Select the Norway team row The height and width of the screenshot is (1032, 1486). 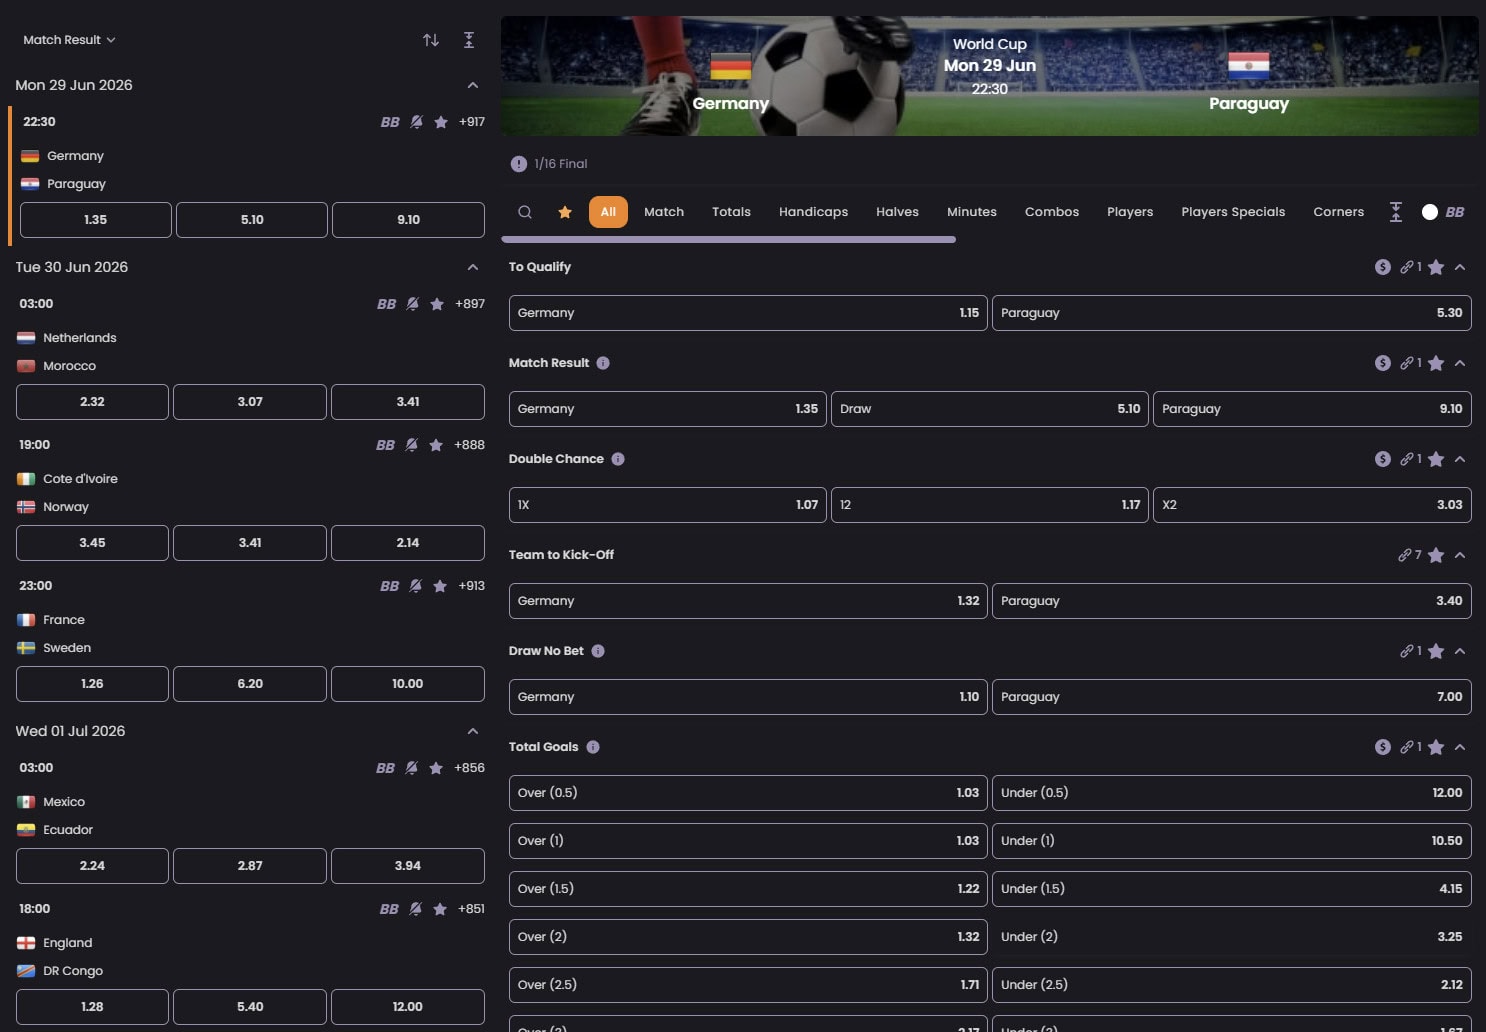250,507
